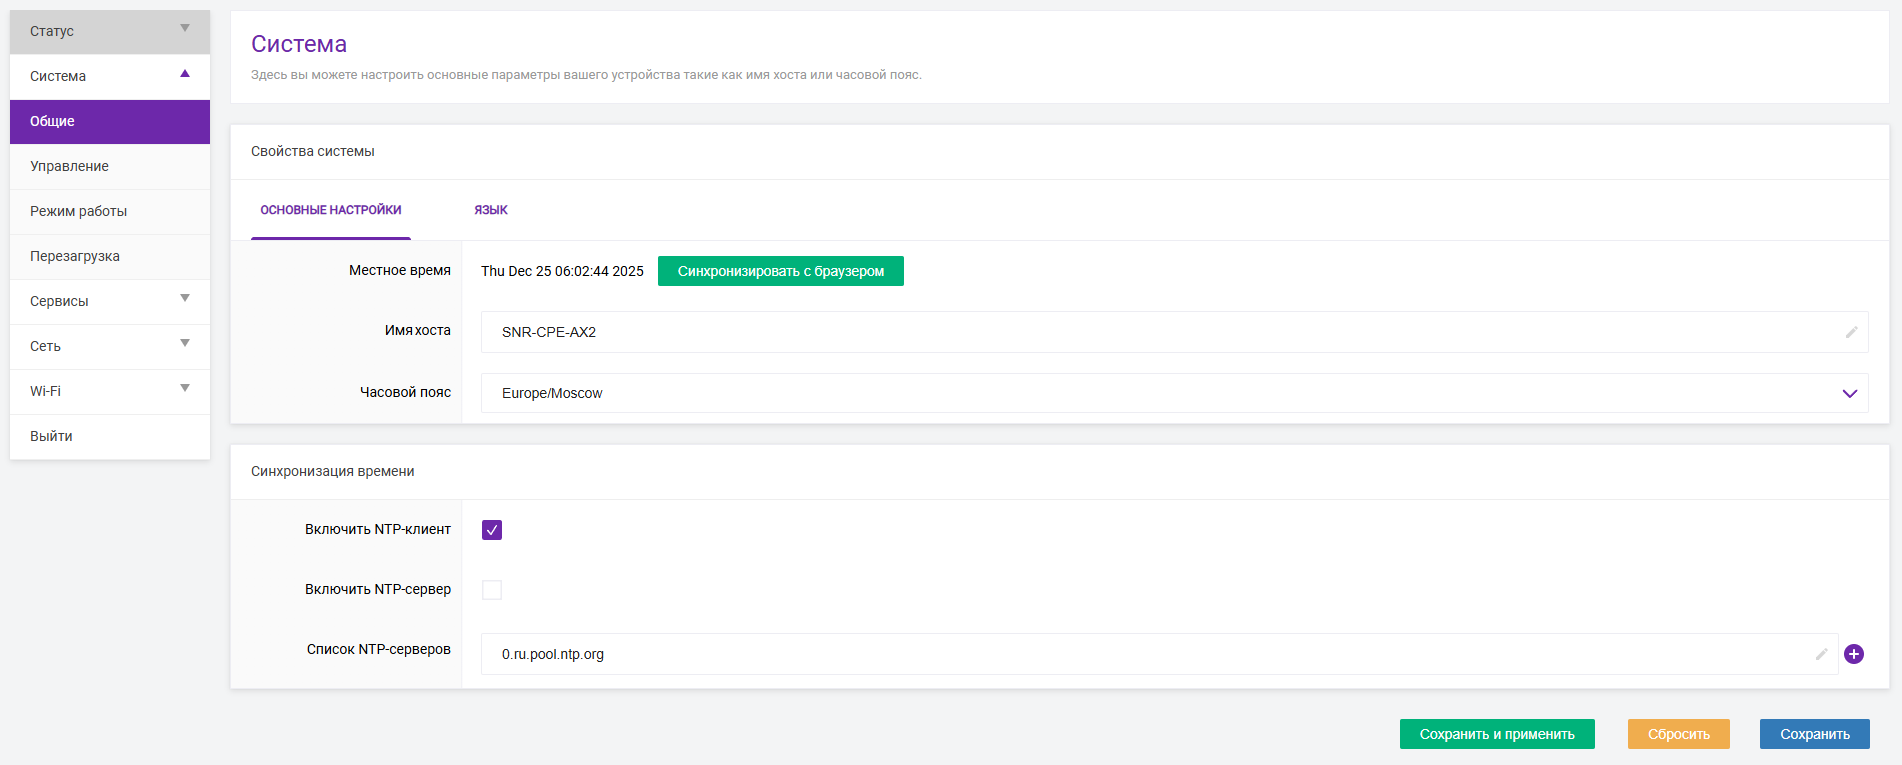Image resolution: width=1902 pixels, height=765 pixels.
Task: Expand the Сеть menu section
Action: 110,346
